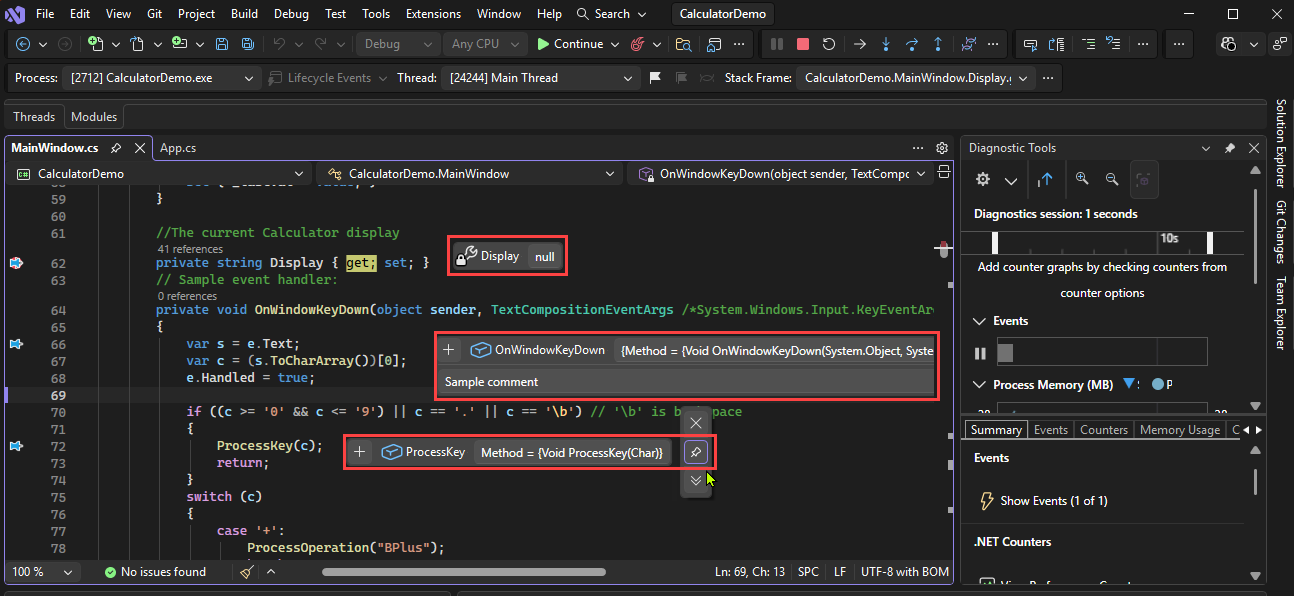Open the Solution Explorer side tab
This screenshot has width=1294, height=596.
click(1280, 143)
